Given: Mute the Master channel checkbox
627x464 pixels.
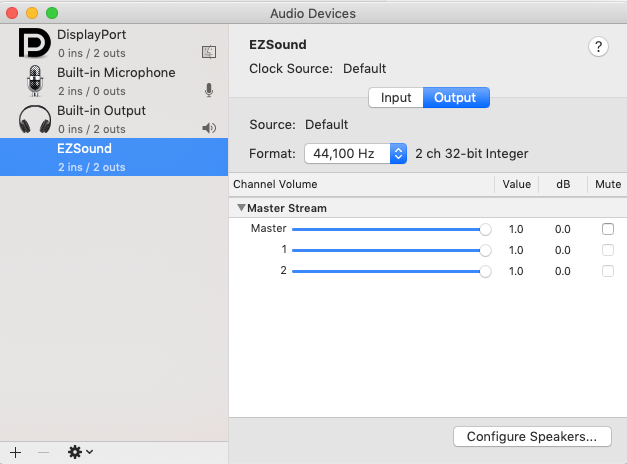Looking at the screenshot, I should pyautogui.click(x=608, y=229).
